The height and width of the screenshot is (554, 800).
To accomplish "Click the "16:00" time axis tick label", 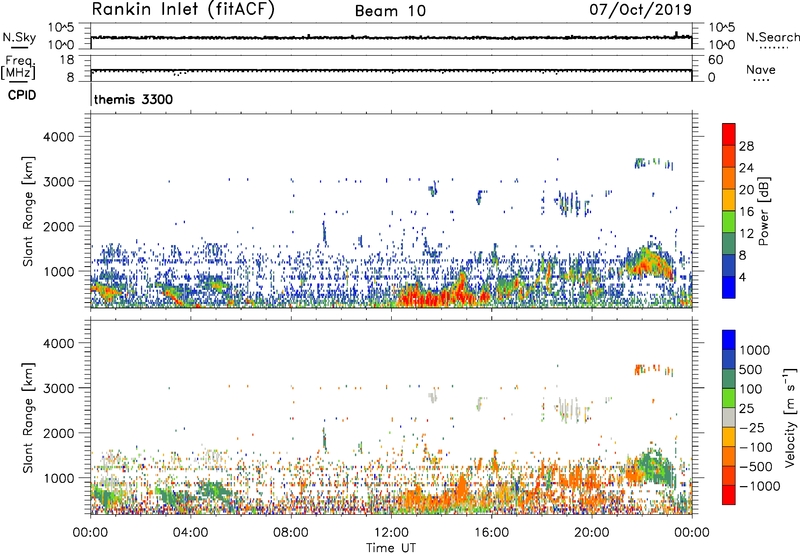I will (x=491, y=533).
